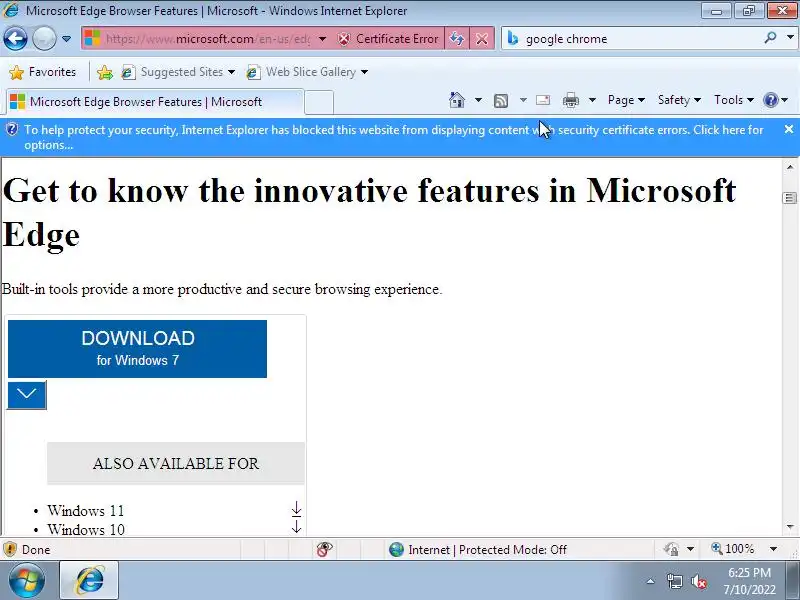
Task: Click the vertical scrollbar thumb
Action: (x=790, y=198)
